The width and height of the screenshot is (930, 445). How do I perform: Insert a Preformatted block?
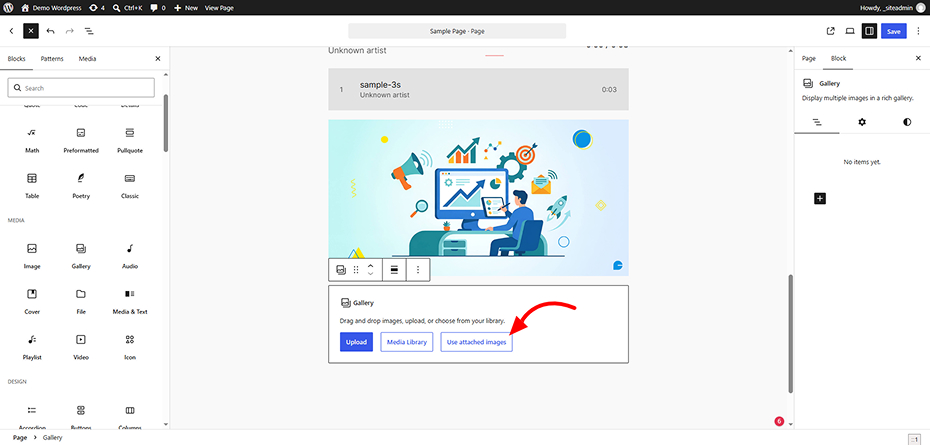(x=81, y=140)
